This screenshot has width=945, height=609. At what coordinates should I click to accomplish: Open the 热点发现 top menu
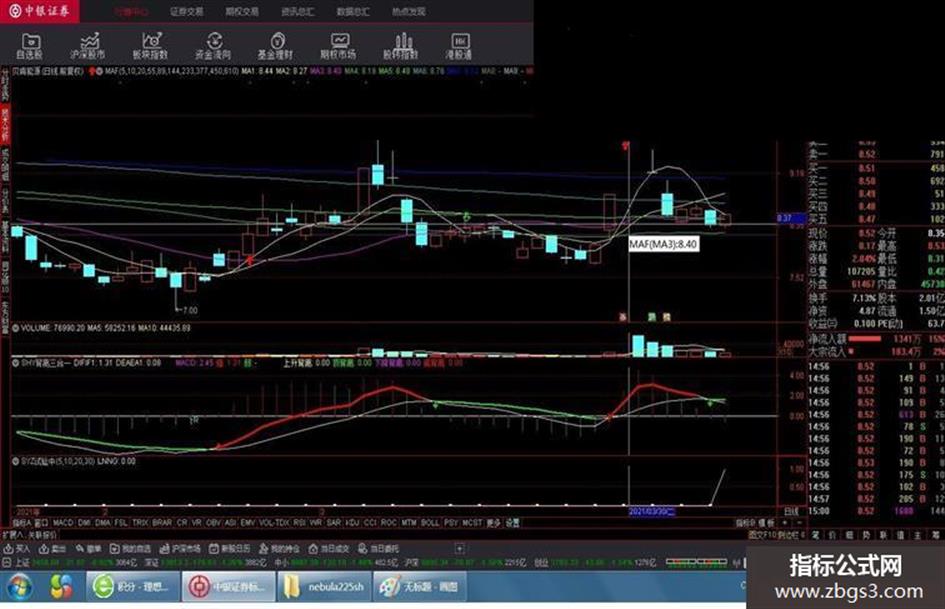click(x=409, y=11)
